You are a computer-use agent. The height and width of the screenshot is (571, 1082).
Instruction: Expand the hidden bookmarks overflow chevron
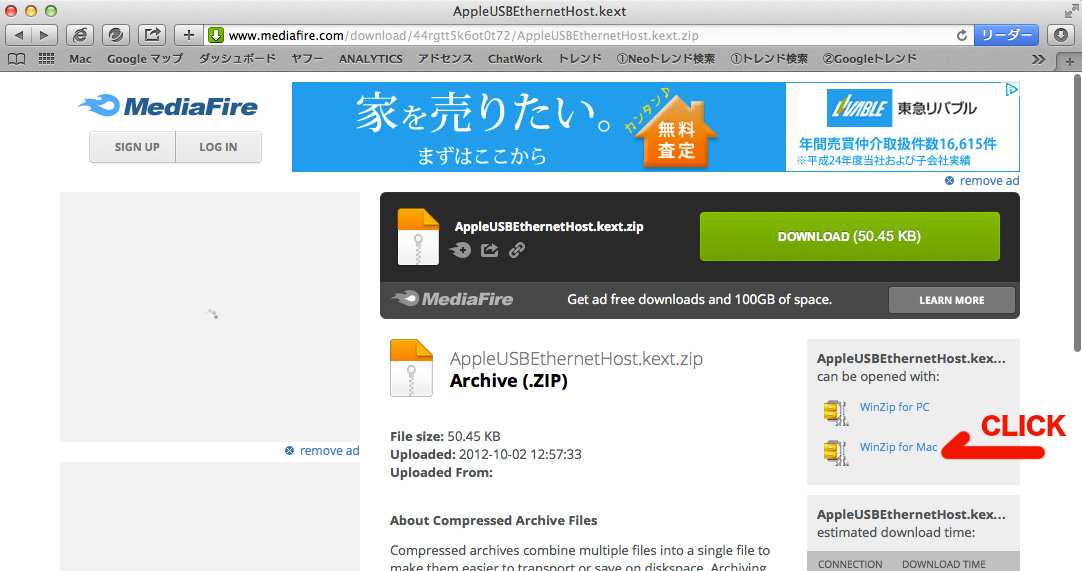[x=1039, y=59]
